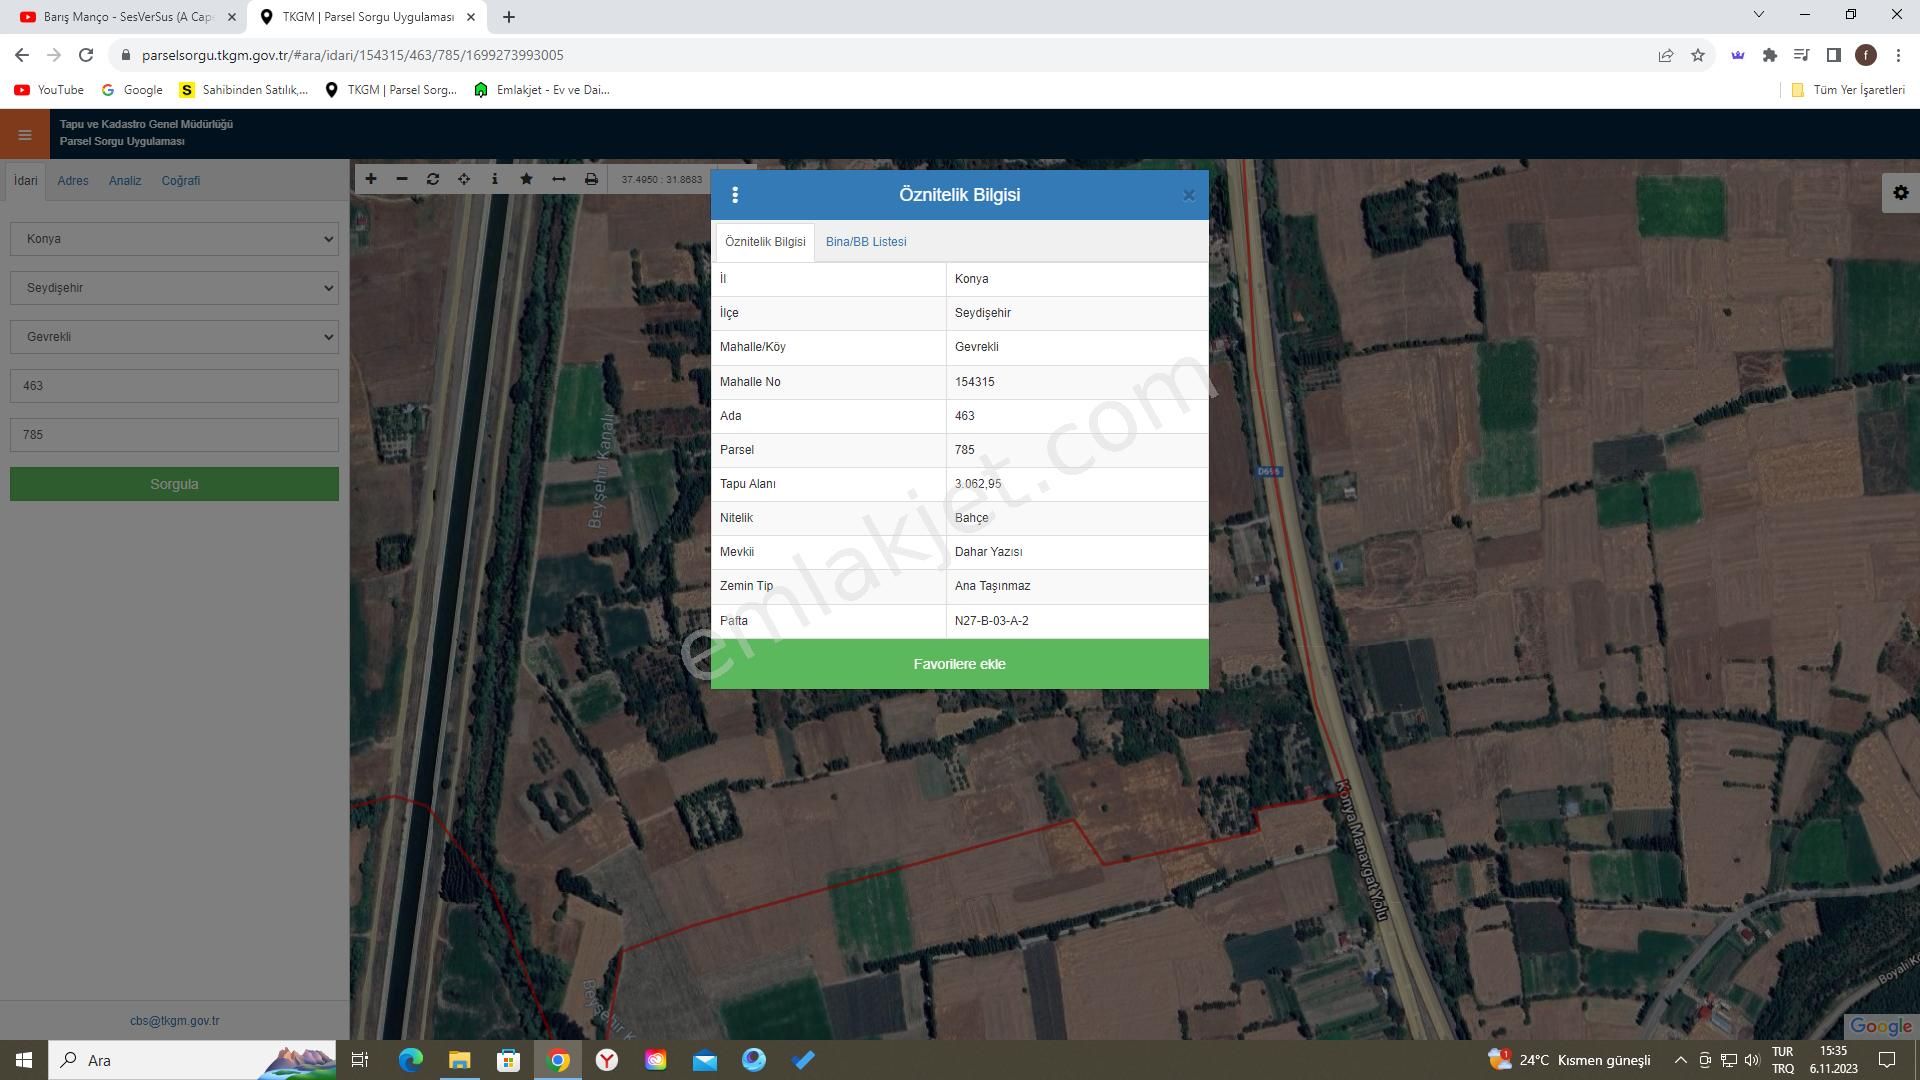Screen dimensions: 1920x1080
Task: Click the Sorgula button
Action: coord(174,484)
